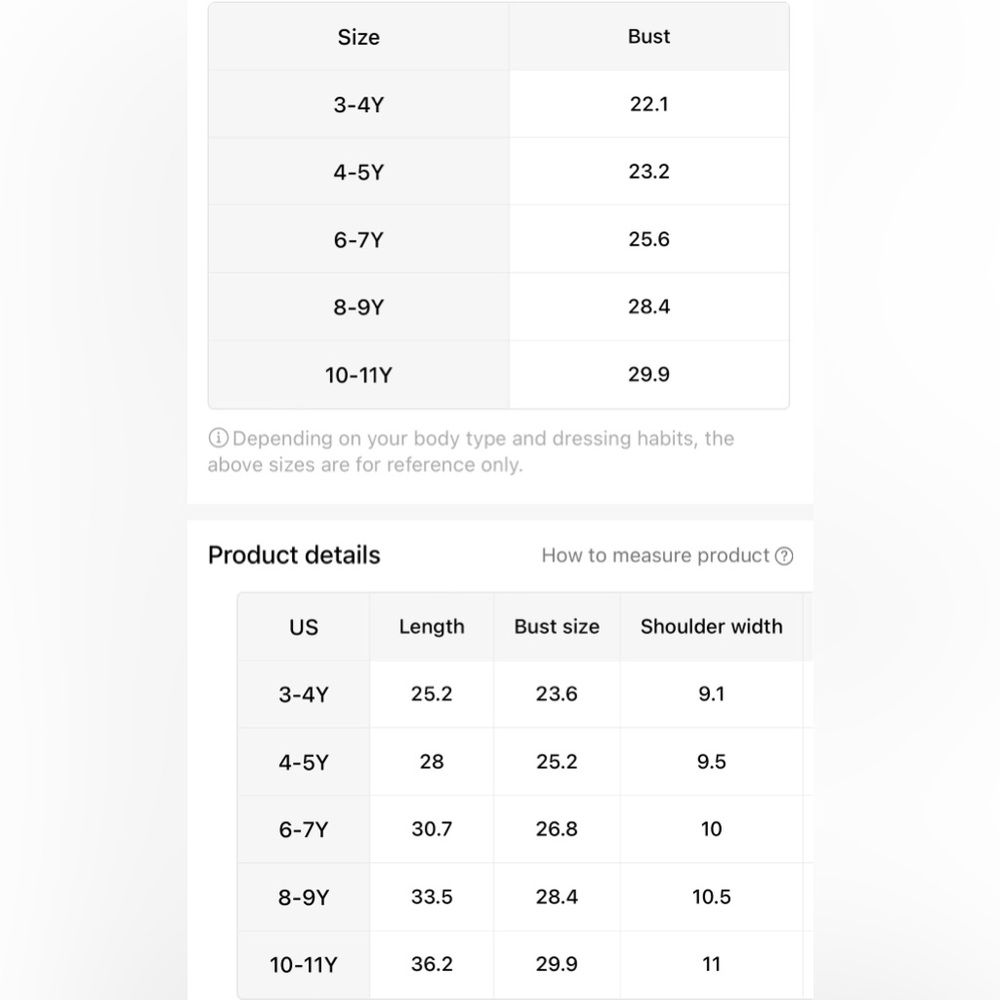The height and width of the screenshot is (1000, 1000).
Task: Click the Length column header
Action: pyautogui.click(x=431, y=626)
